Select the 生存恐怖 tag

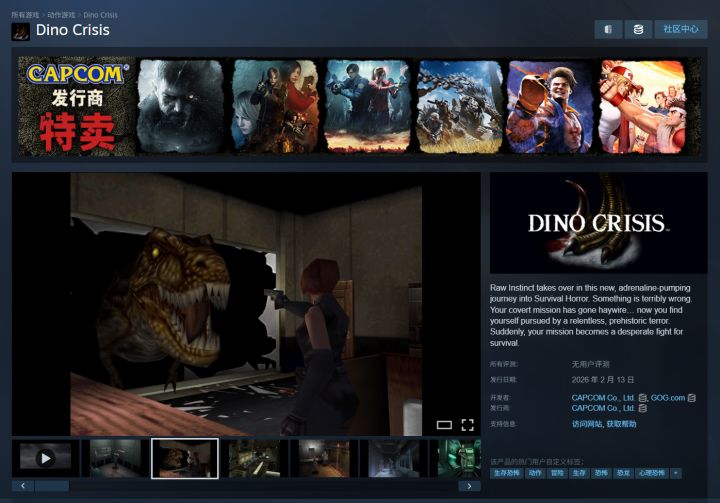pos(506,473)
